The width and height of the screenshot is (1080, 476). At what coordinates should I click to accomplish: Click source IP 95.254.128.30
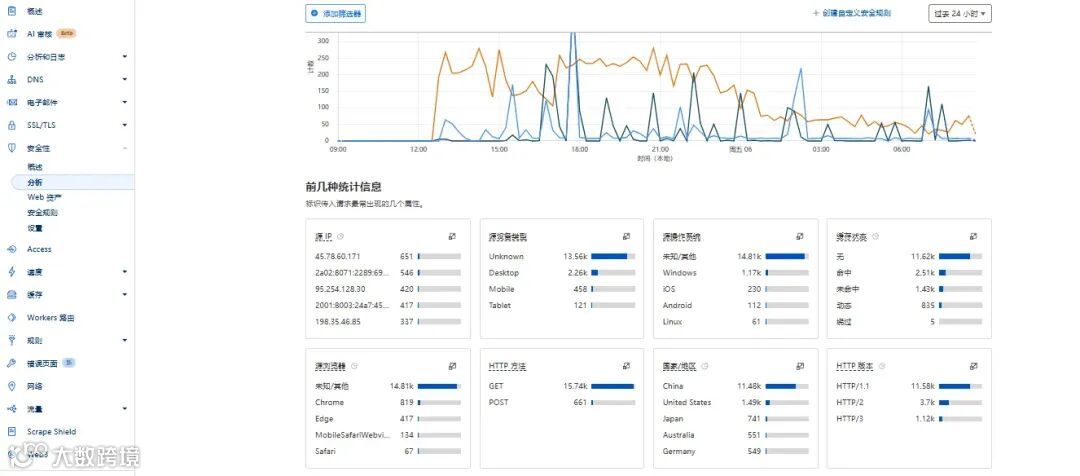340,289
